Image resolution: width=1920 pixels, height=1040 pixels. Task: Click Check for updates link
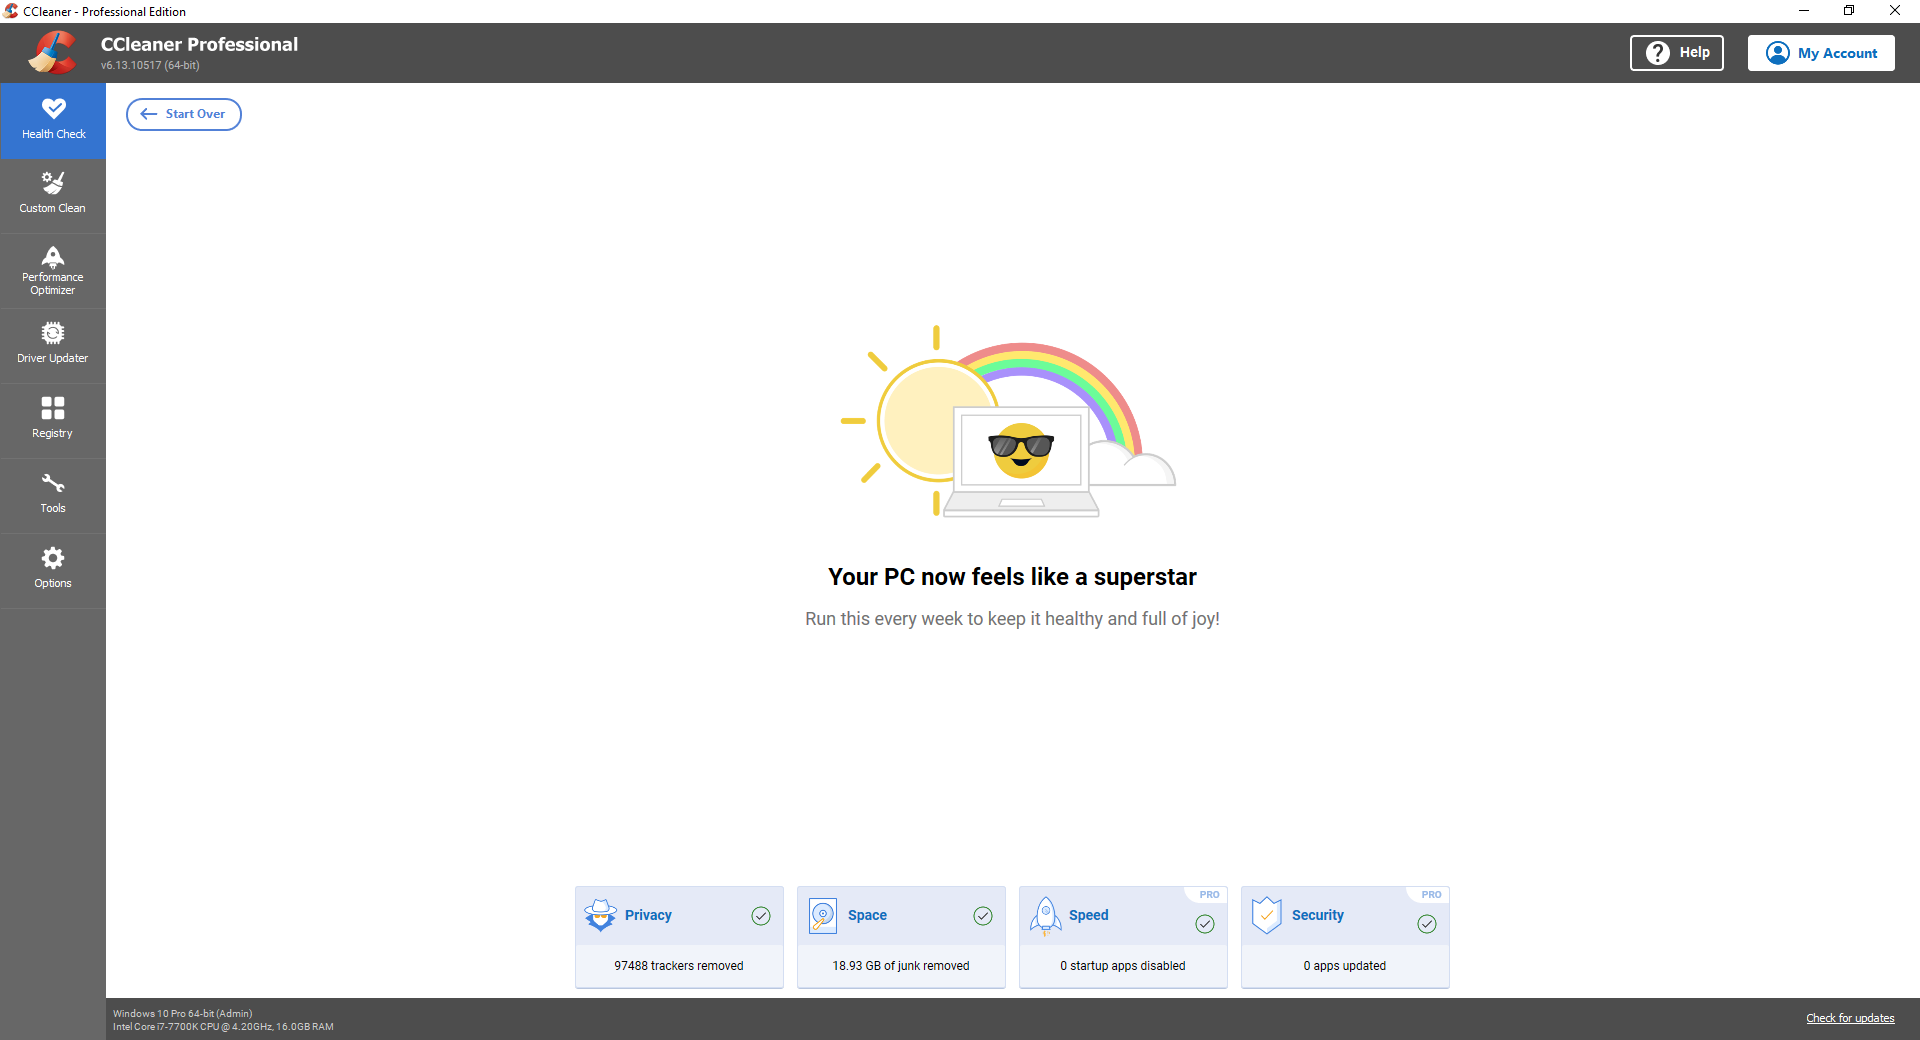[x=1850, y=1018]
